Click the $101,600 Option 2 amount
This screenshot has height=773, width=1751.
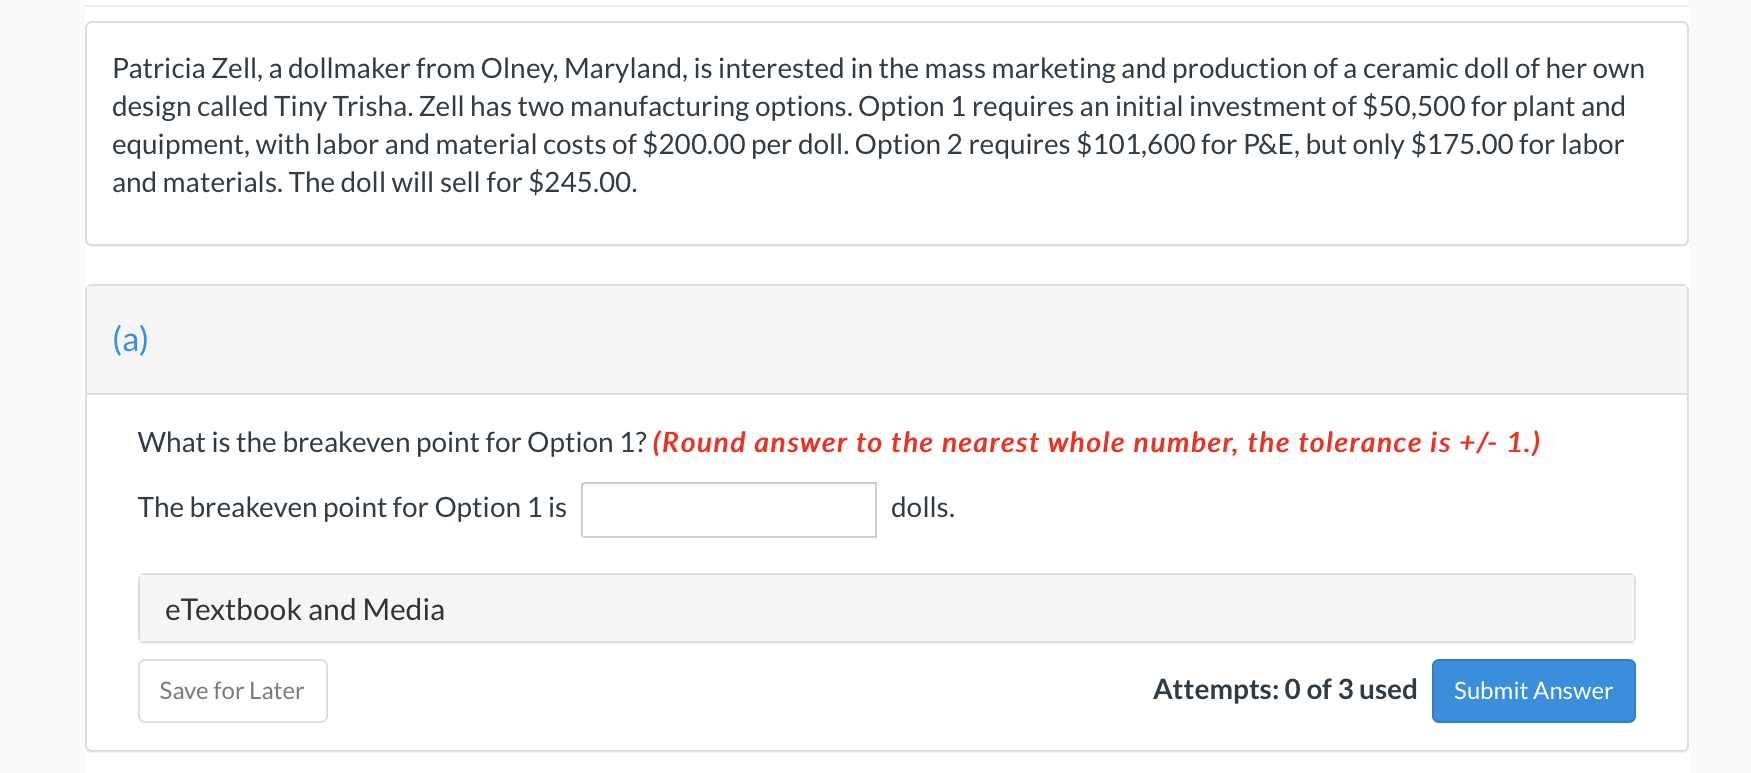click(1135, 145)
